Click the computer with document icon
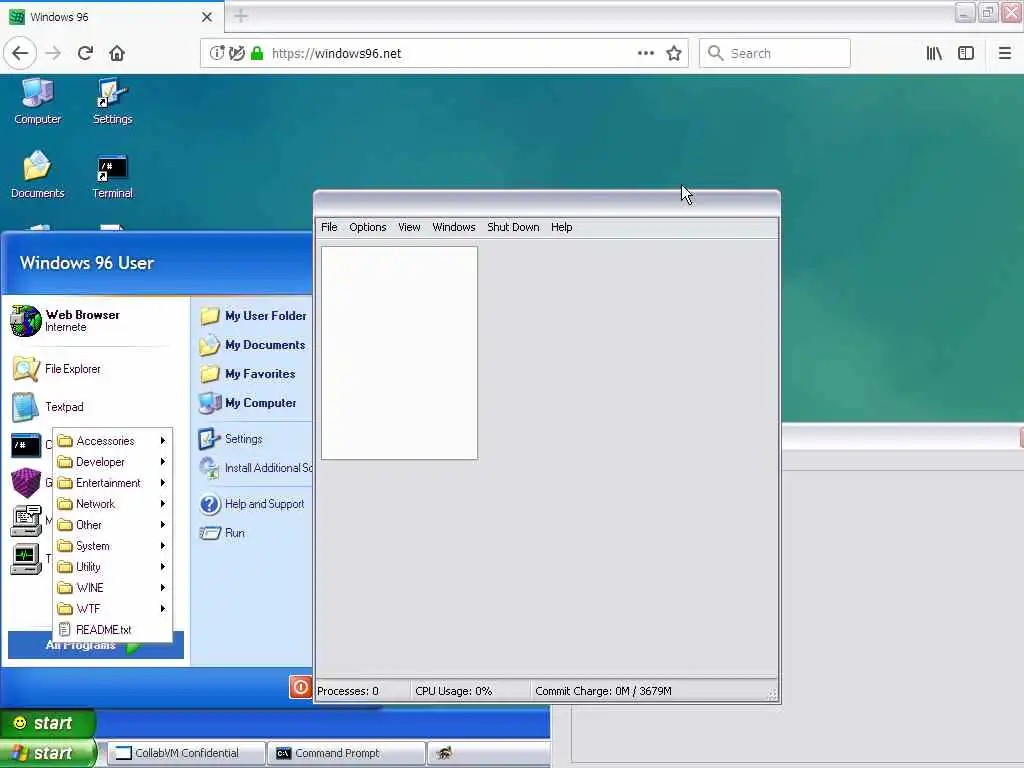This screenshot has width=1024, height=768. 26,520
